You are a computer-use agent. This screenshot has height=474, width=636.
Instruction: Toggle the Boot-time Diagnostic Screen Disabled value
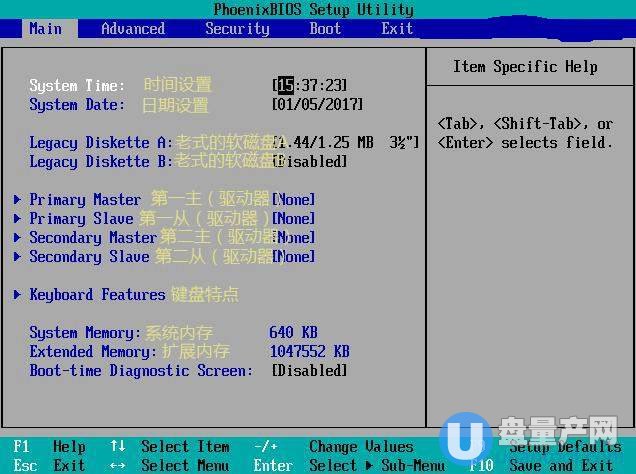(309, 370)
